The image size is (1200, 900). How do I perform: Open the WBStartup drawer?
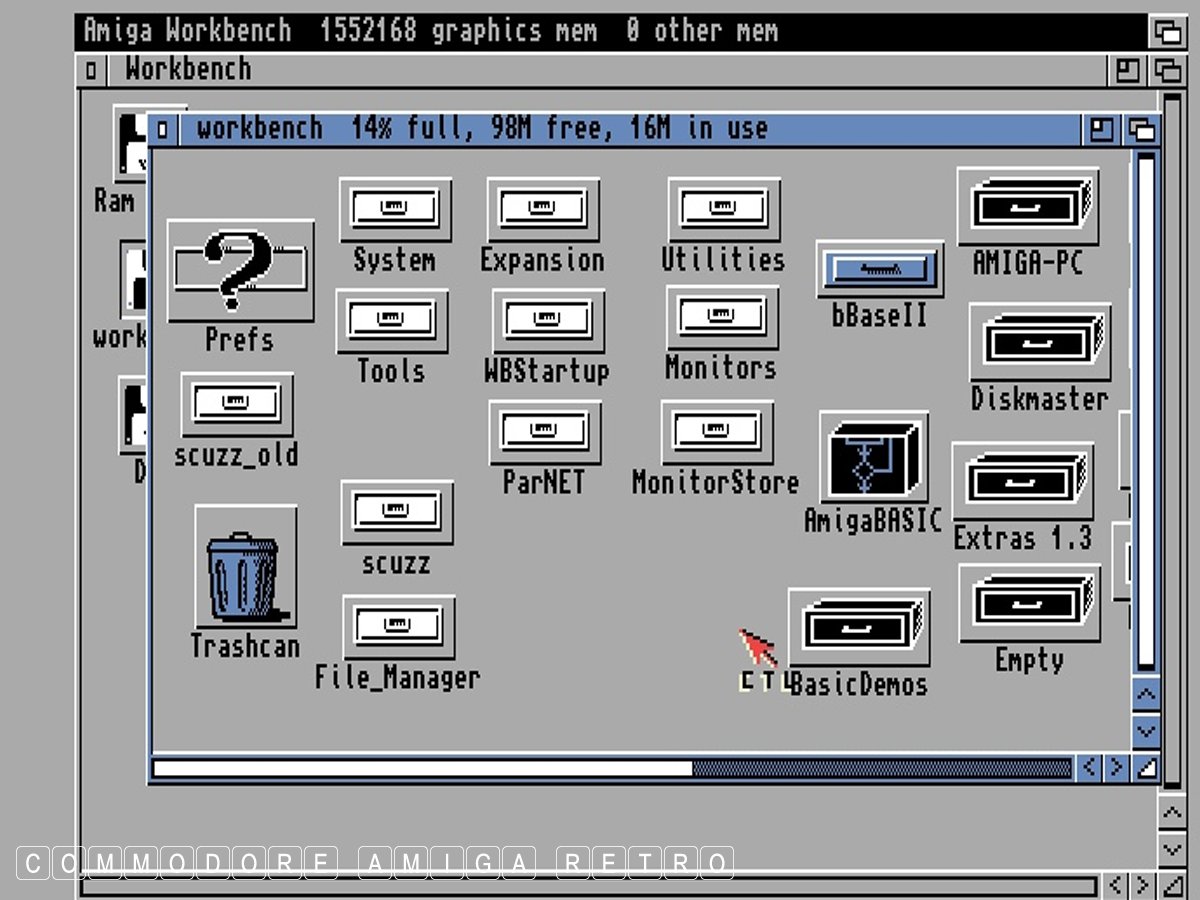point(548,321)
